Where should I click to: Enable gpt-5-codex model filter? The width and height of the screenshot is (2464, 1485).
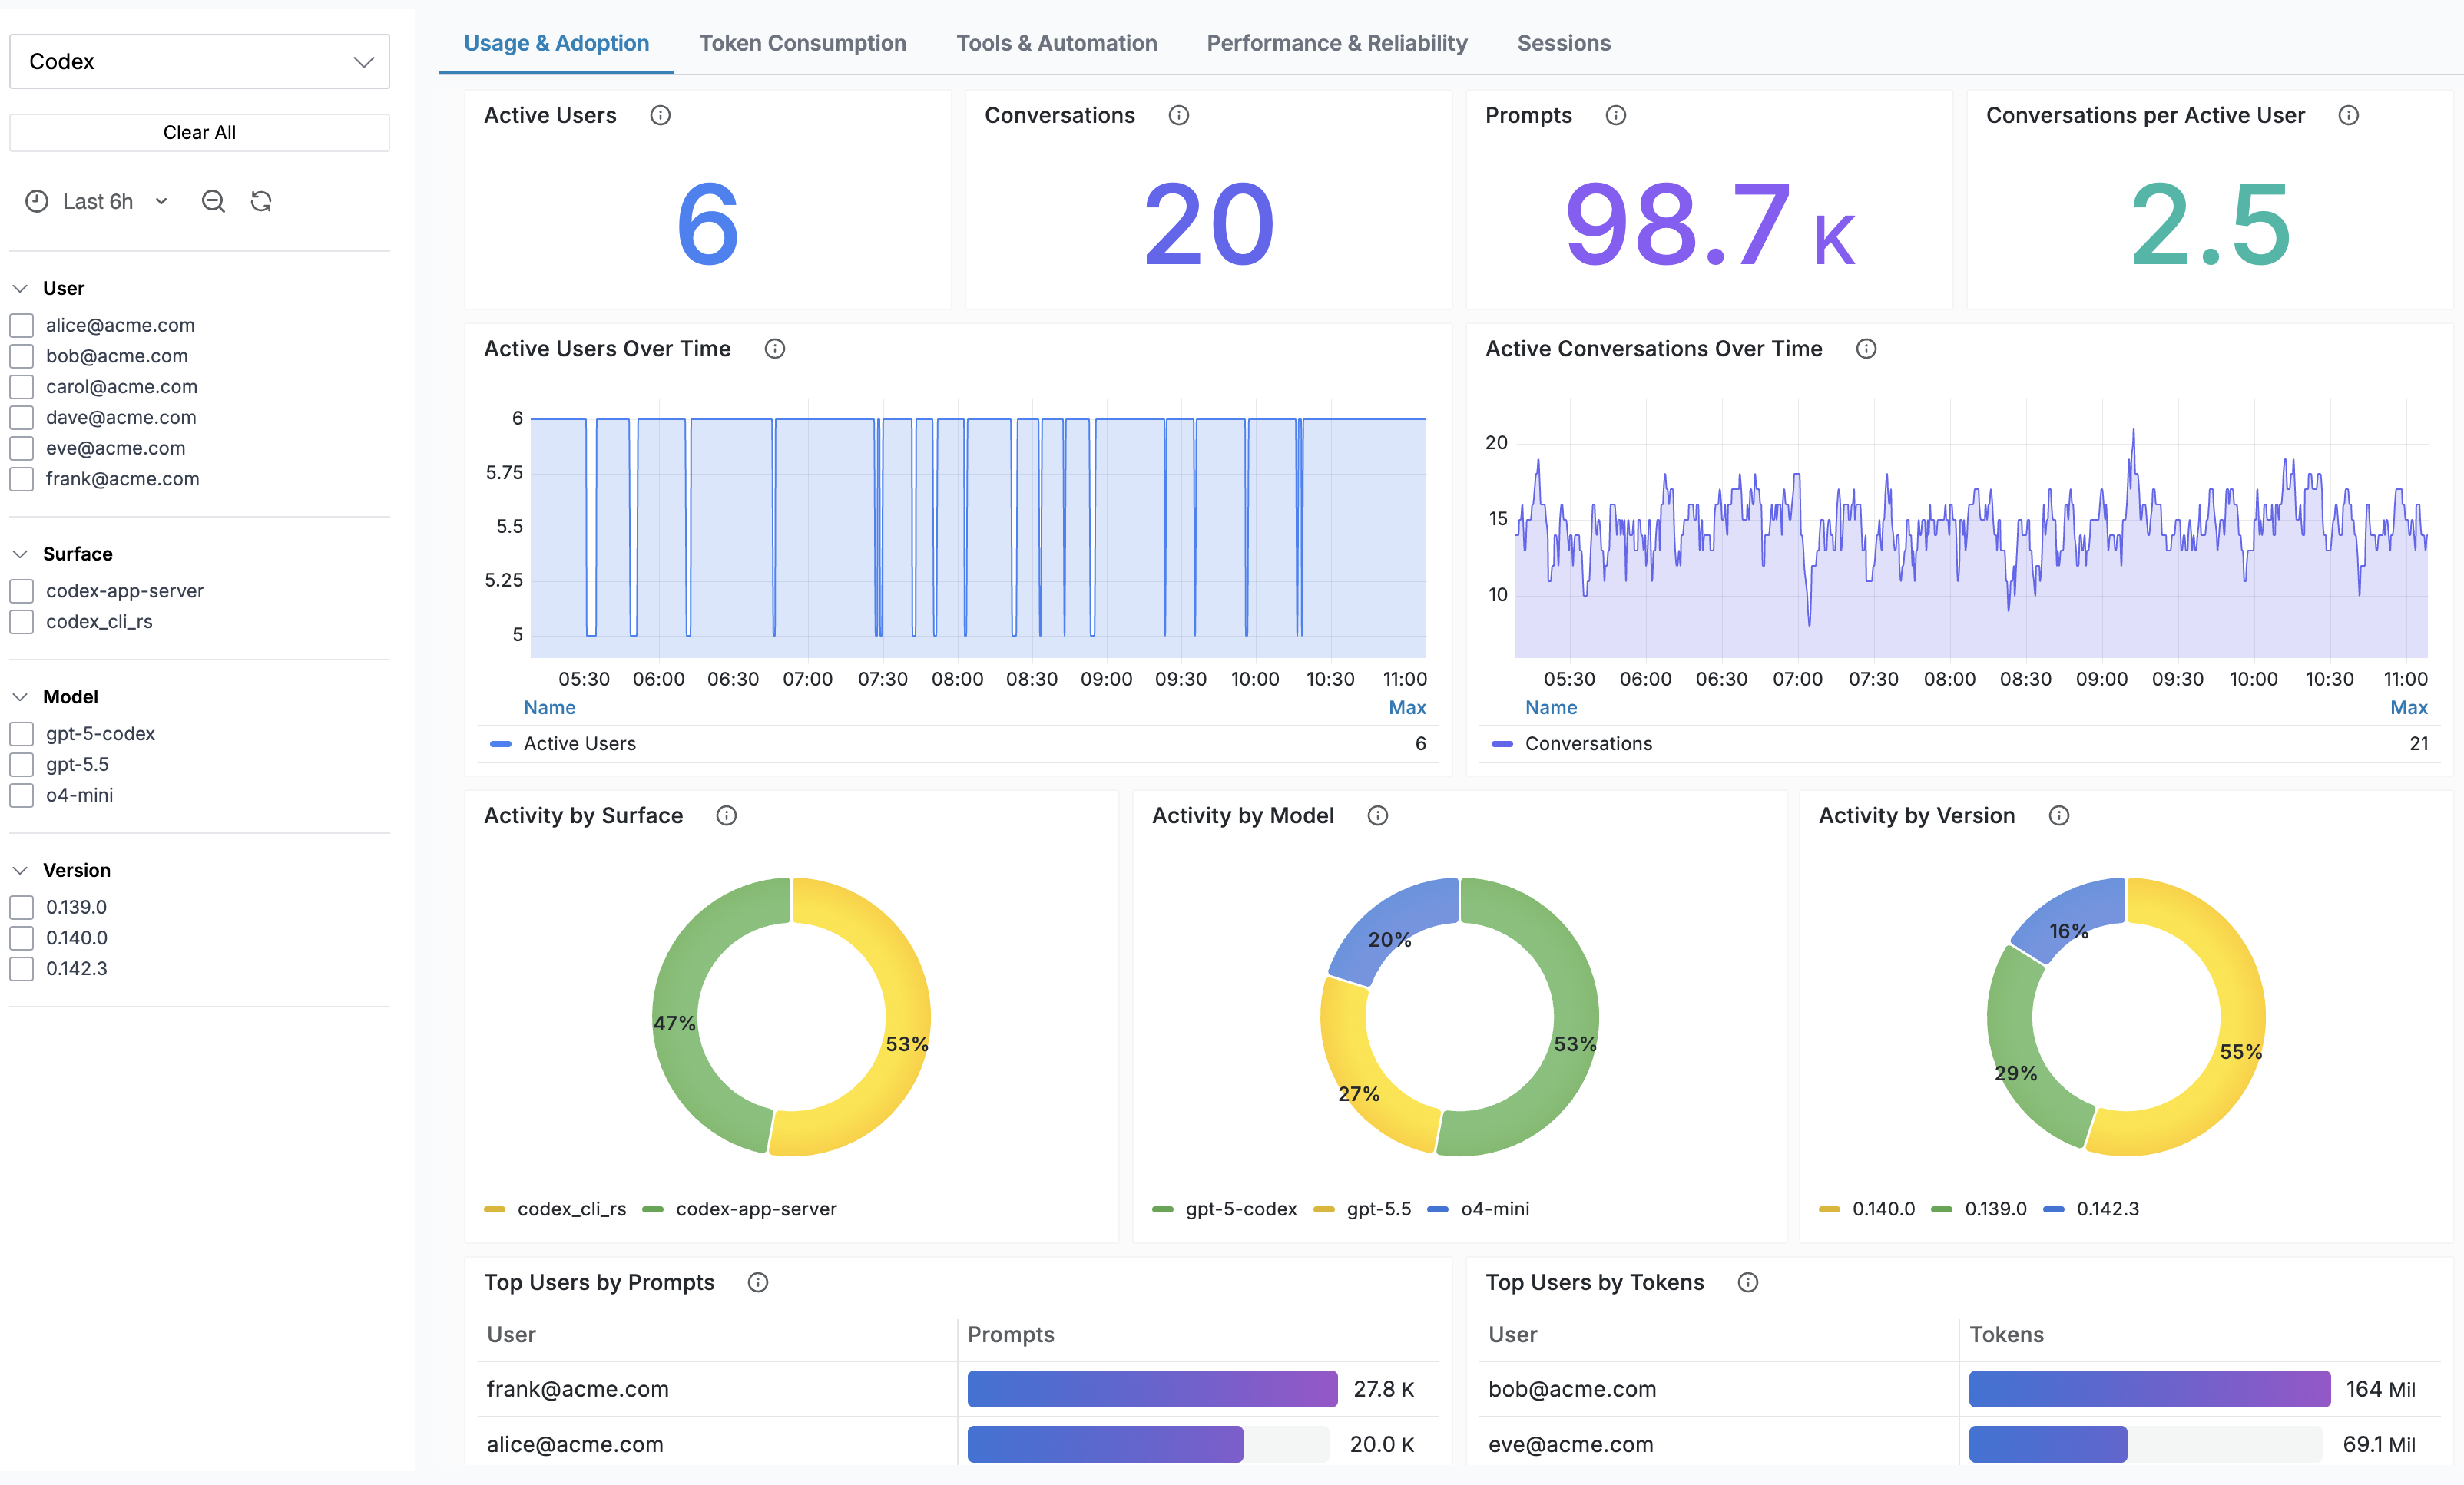pyautogui.click(x=22, y=734)
